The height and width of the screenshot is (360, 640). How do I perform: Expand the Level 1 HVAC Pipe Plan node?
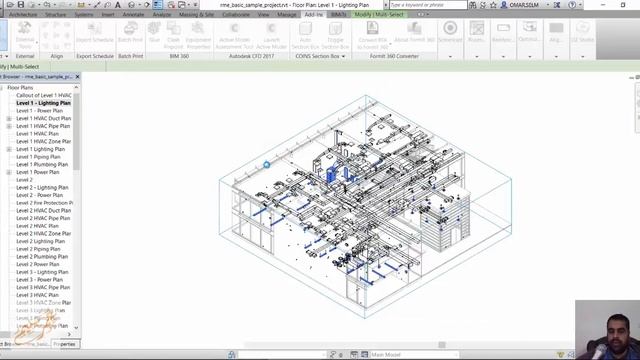pyautogui.click(x=9, y=126)
